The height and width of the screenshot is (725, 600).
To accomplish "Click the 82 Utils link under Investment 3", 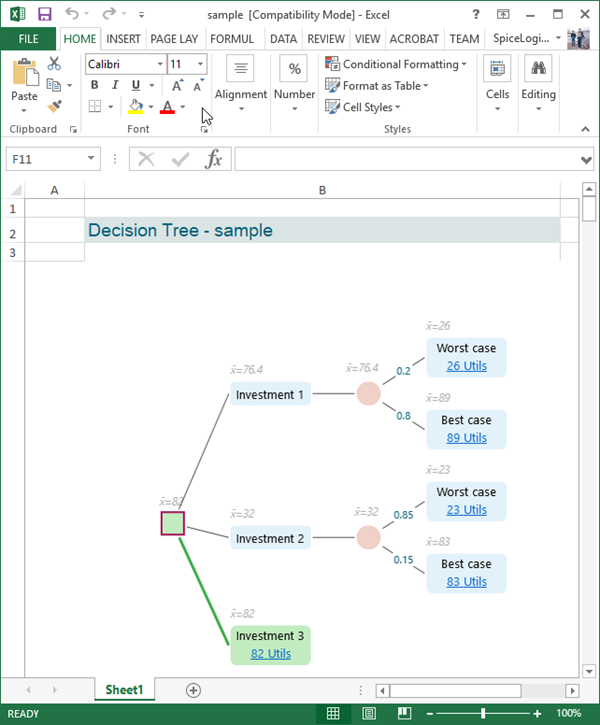I will (270, 653).
